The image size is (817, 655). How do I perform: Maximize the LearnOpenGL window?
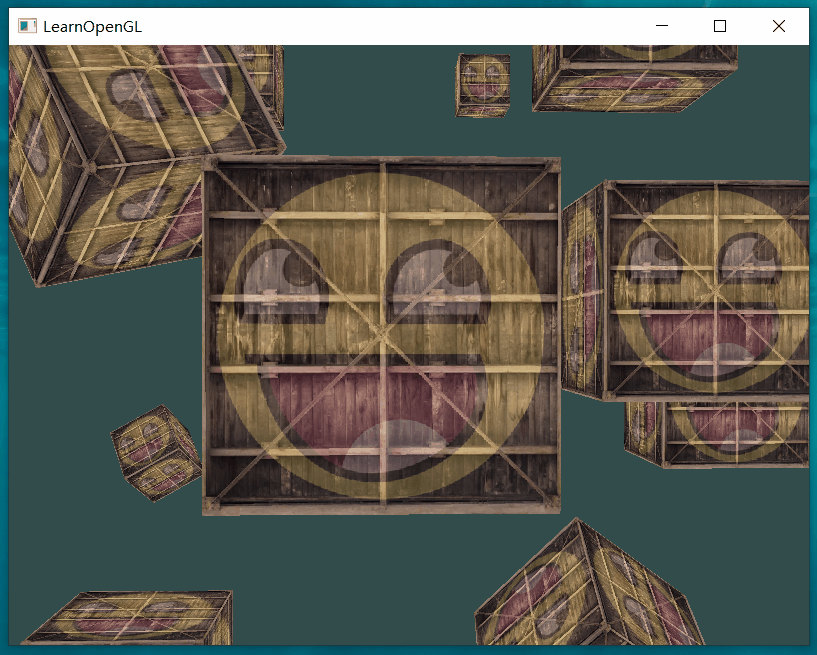click(x=720, y=27)
